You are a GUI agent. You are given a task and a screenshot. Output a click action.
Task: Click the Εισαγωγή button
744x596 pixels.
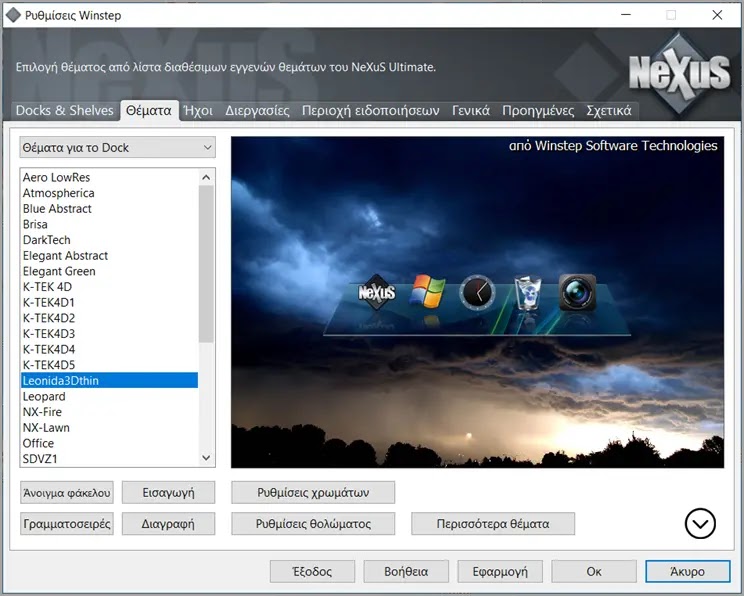click(168, 493)
